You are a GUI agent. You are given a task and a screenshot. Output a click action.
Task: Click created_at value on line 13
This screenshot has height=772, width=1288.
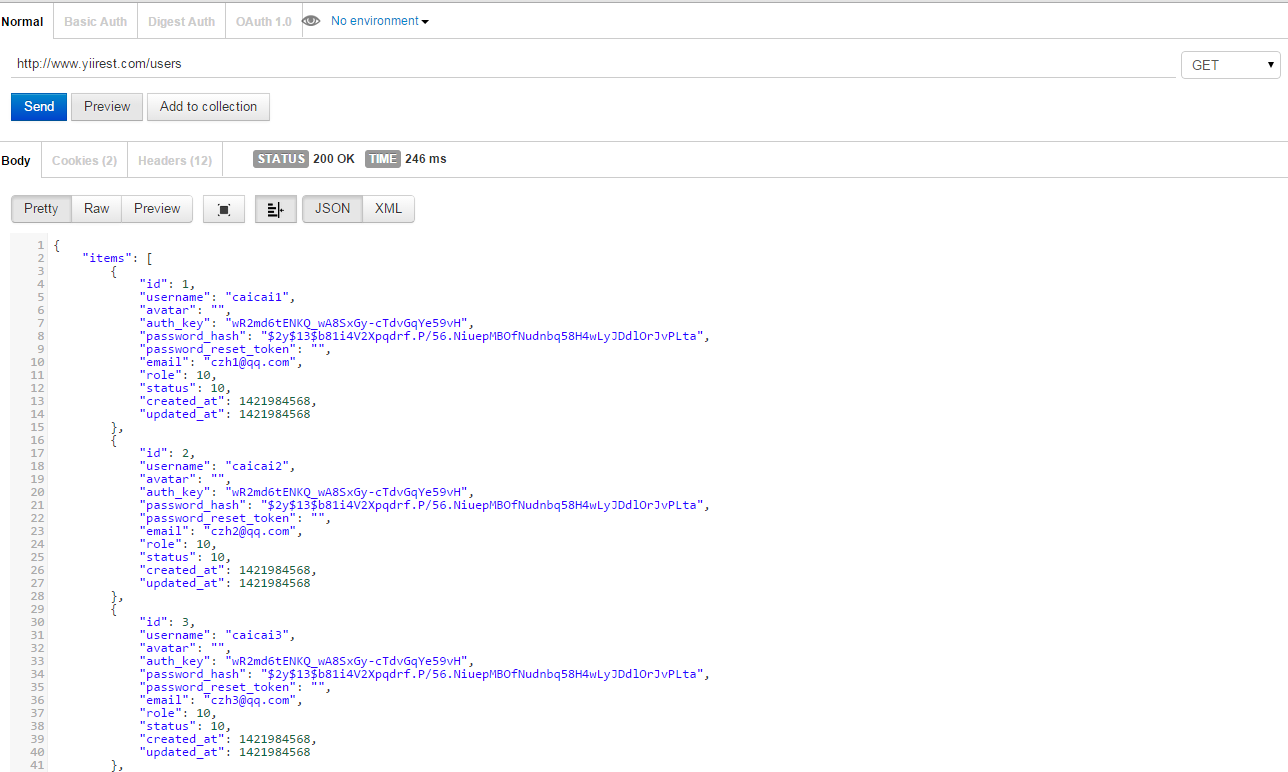[274, 401]
